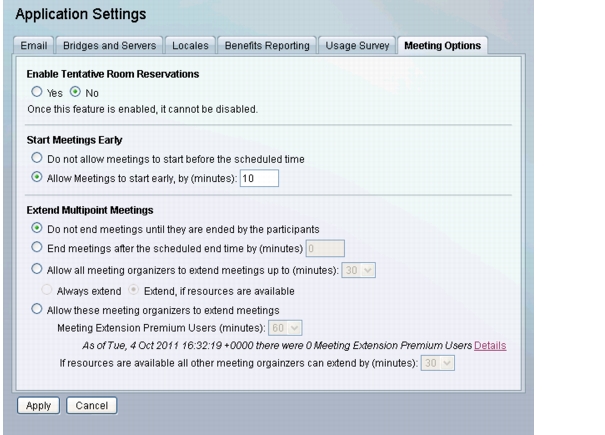
Task: Open the Premium Users Details link
Action: [490, 345]
